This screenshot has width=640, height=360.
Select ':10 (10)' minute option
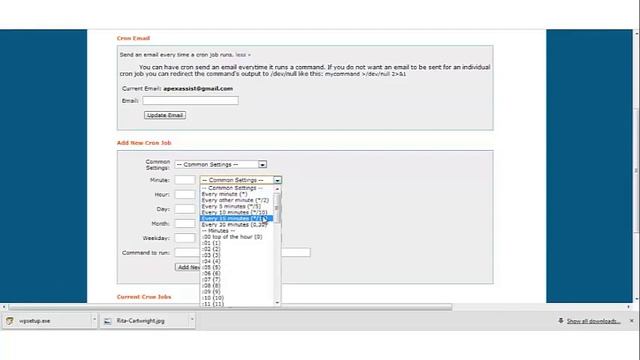coord(213,298)
